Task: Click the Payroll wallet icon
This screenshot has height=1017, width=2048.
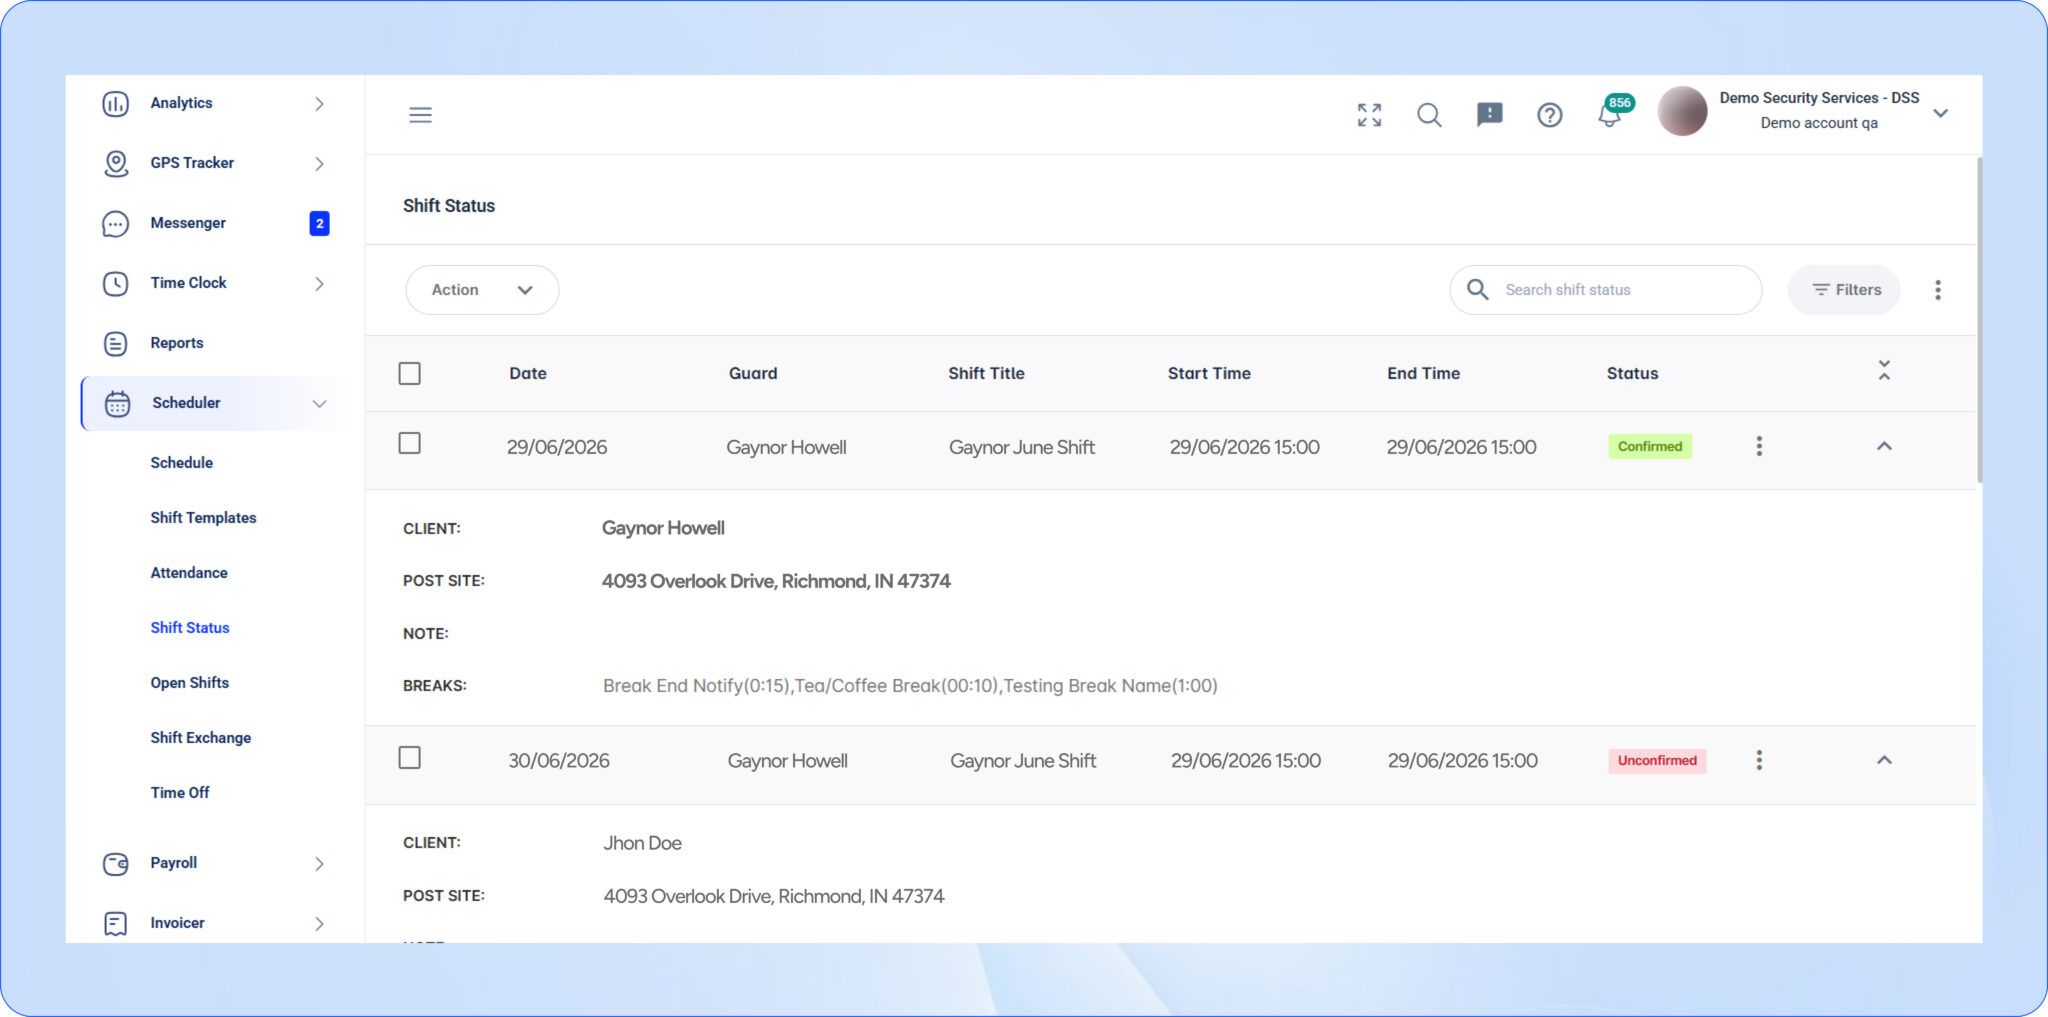Action: (x=116, y=863)
